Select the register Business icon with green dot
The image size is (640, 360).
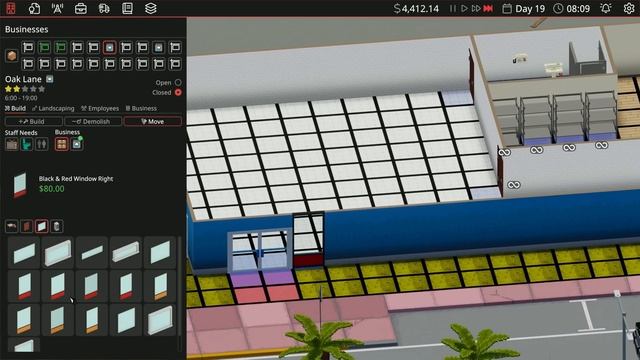[77, 144]
